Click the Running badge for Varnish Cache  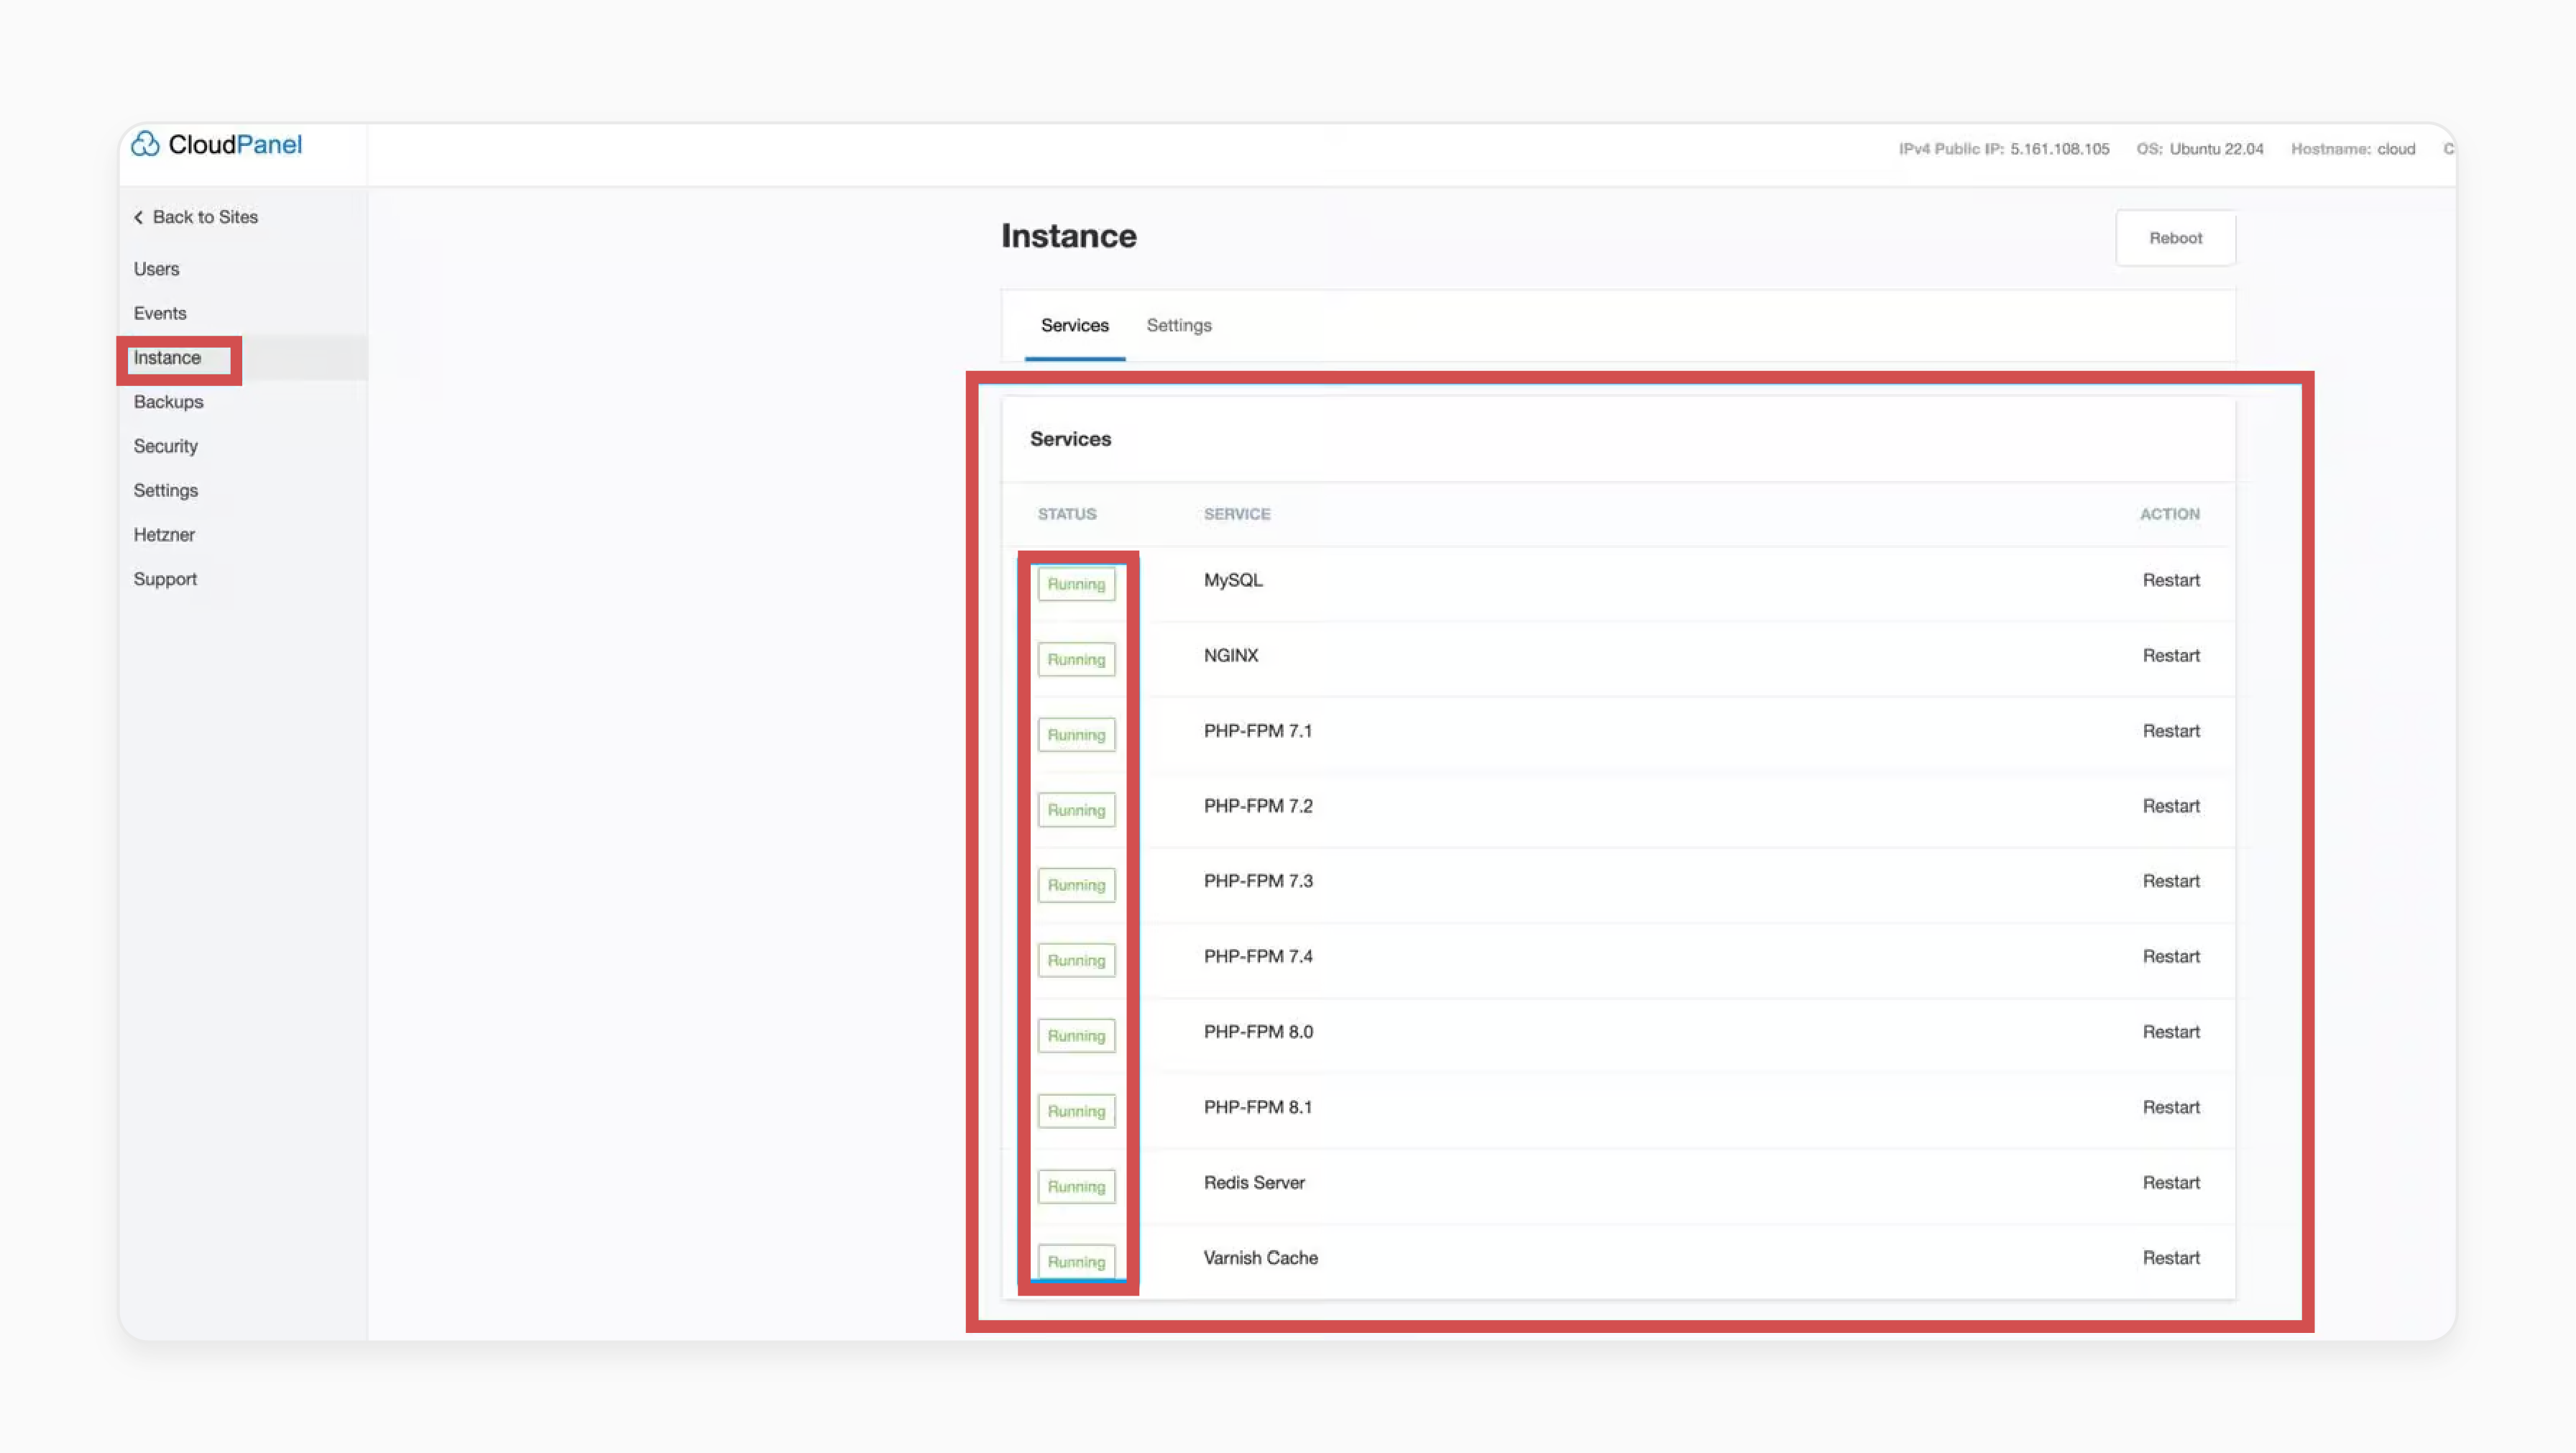1076,1262
